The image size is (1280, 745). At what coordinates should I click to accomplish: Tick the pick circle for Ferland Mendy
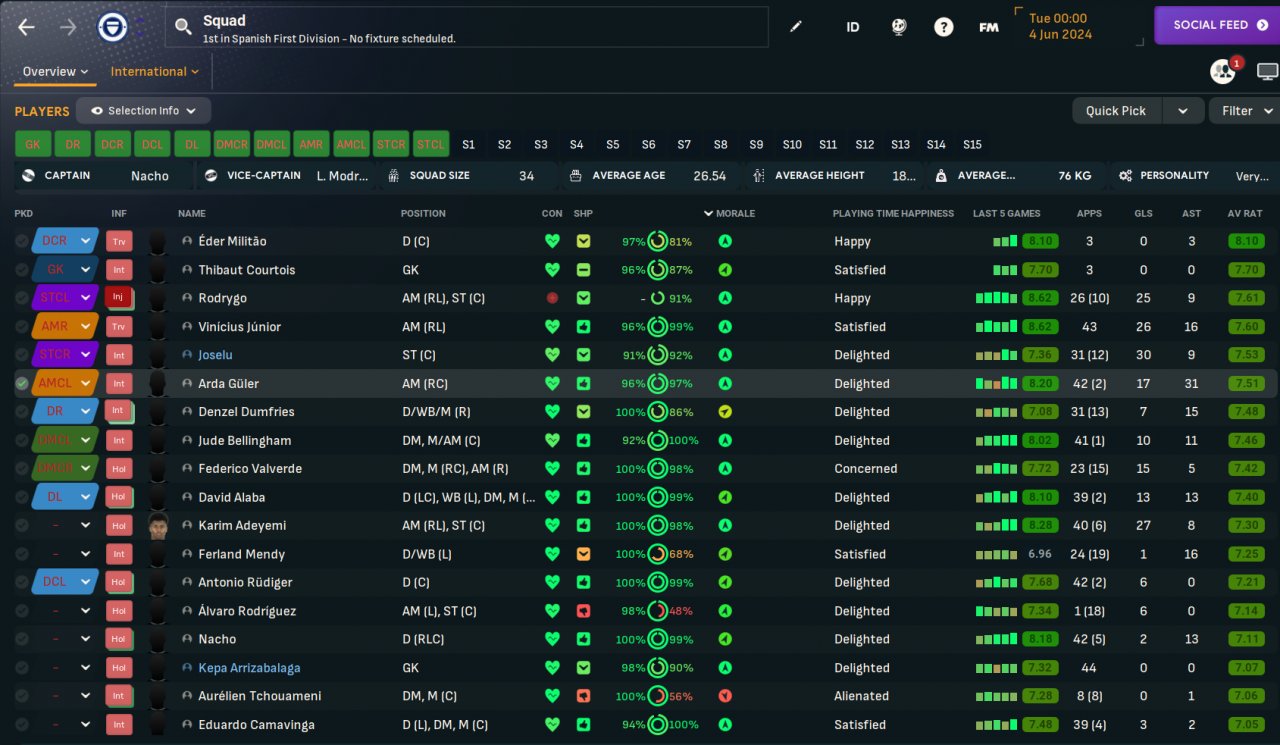click(22, 554)
